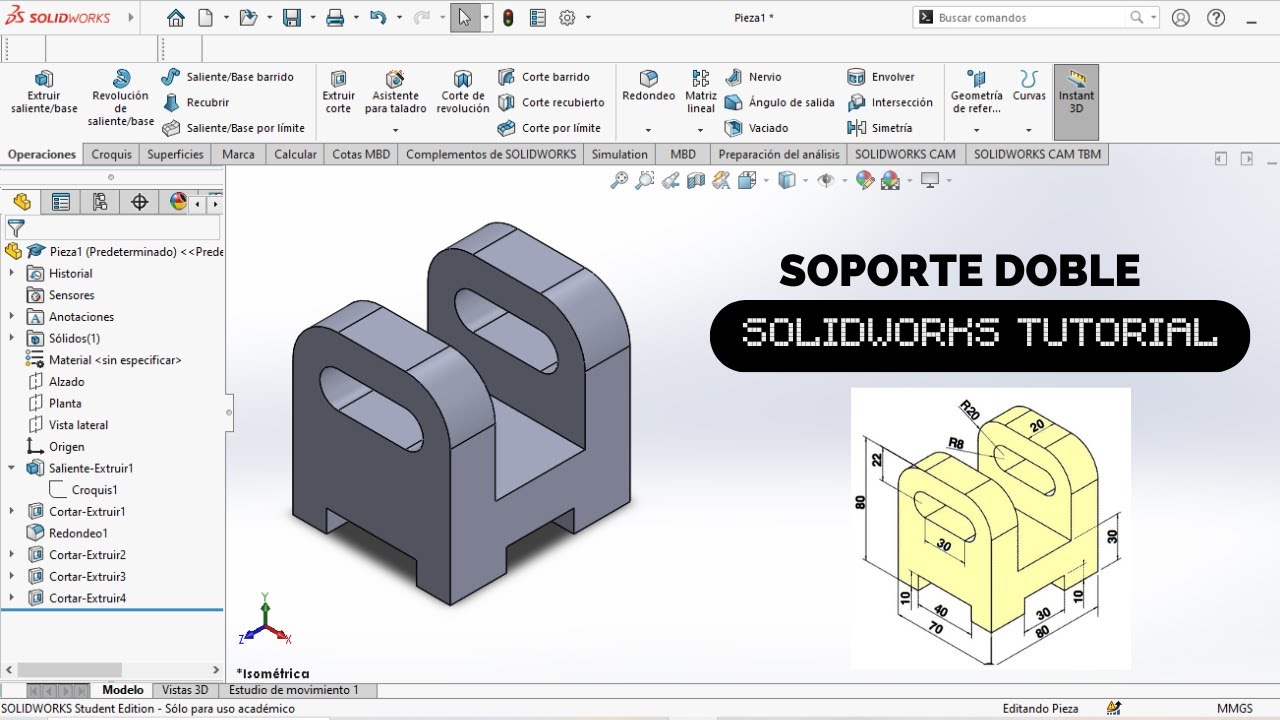1280x720 pixels.
Task: Click Corte de revolución tool
Action: click(x=462, y=93)
